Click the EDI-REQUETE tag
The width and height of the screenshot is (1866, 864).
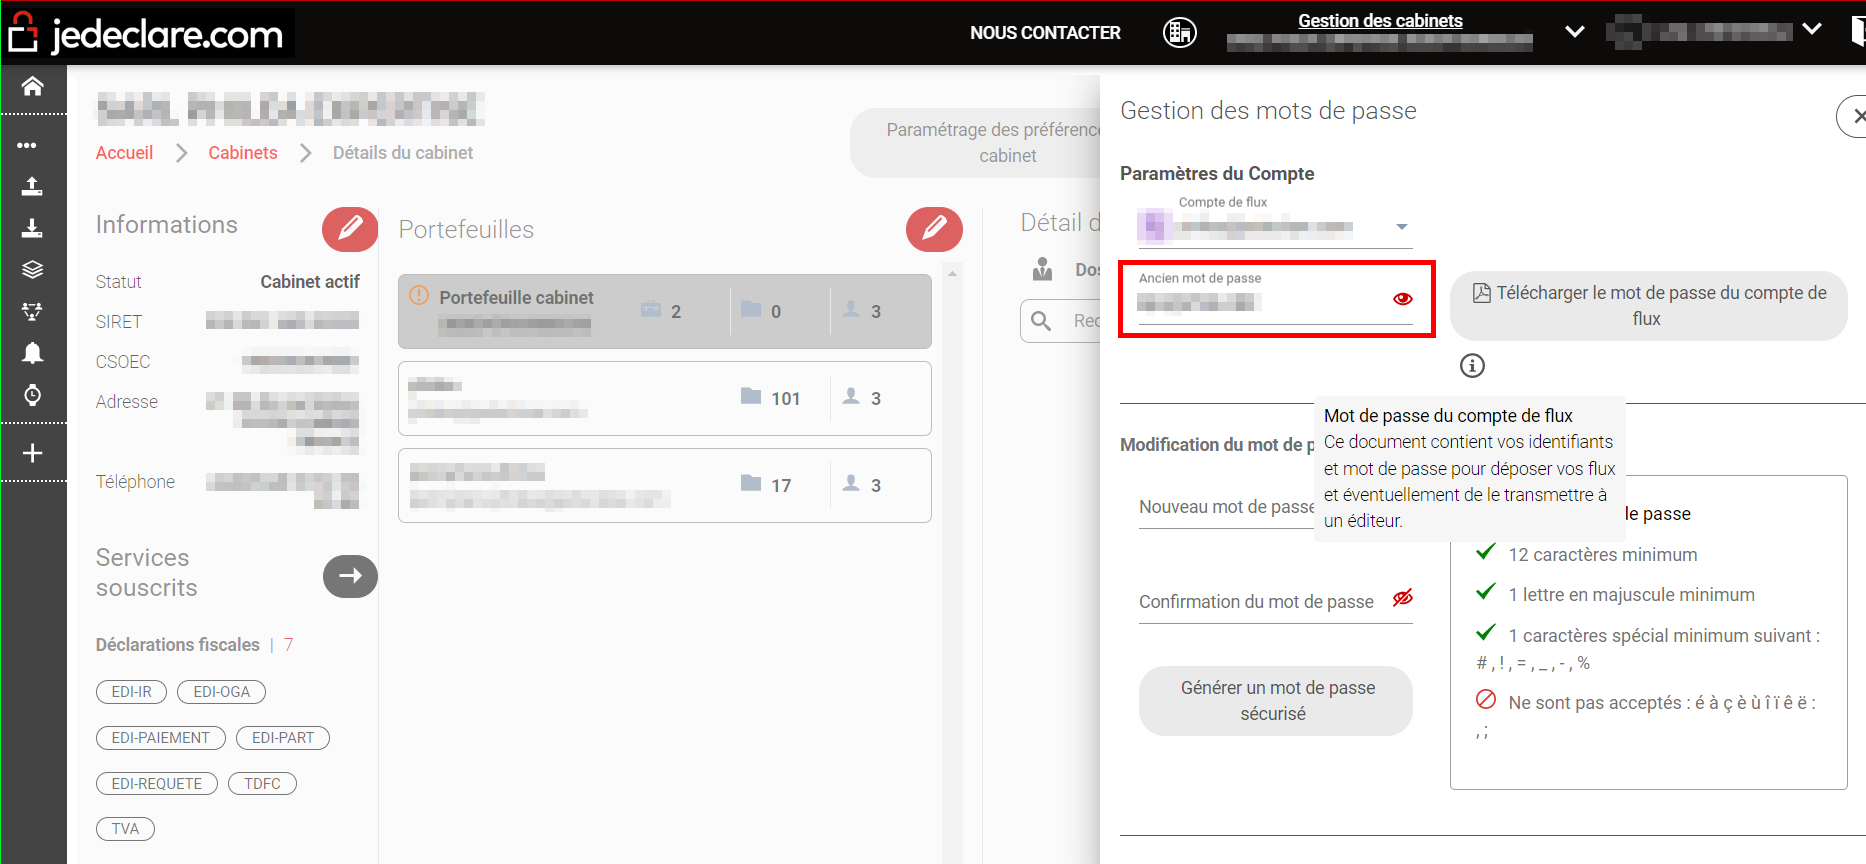pyautogui.click(x=156, y=784)
